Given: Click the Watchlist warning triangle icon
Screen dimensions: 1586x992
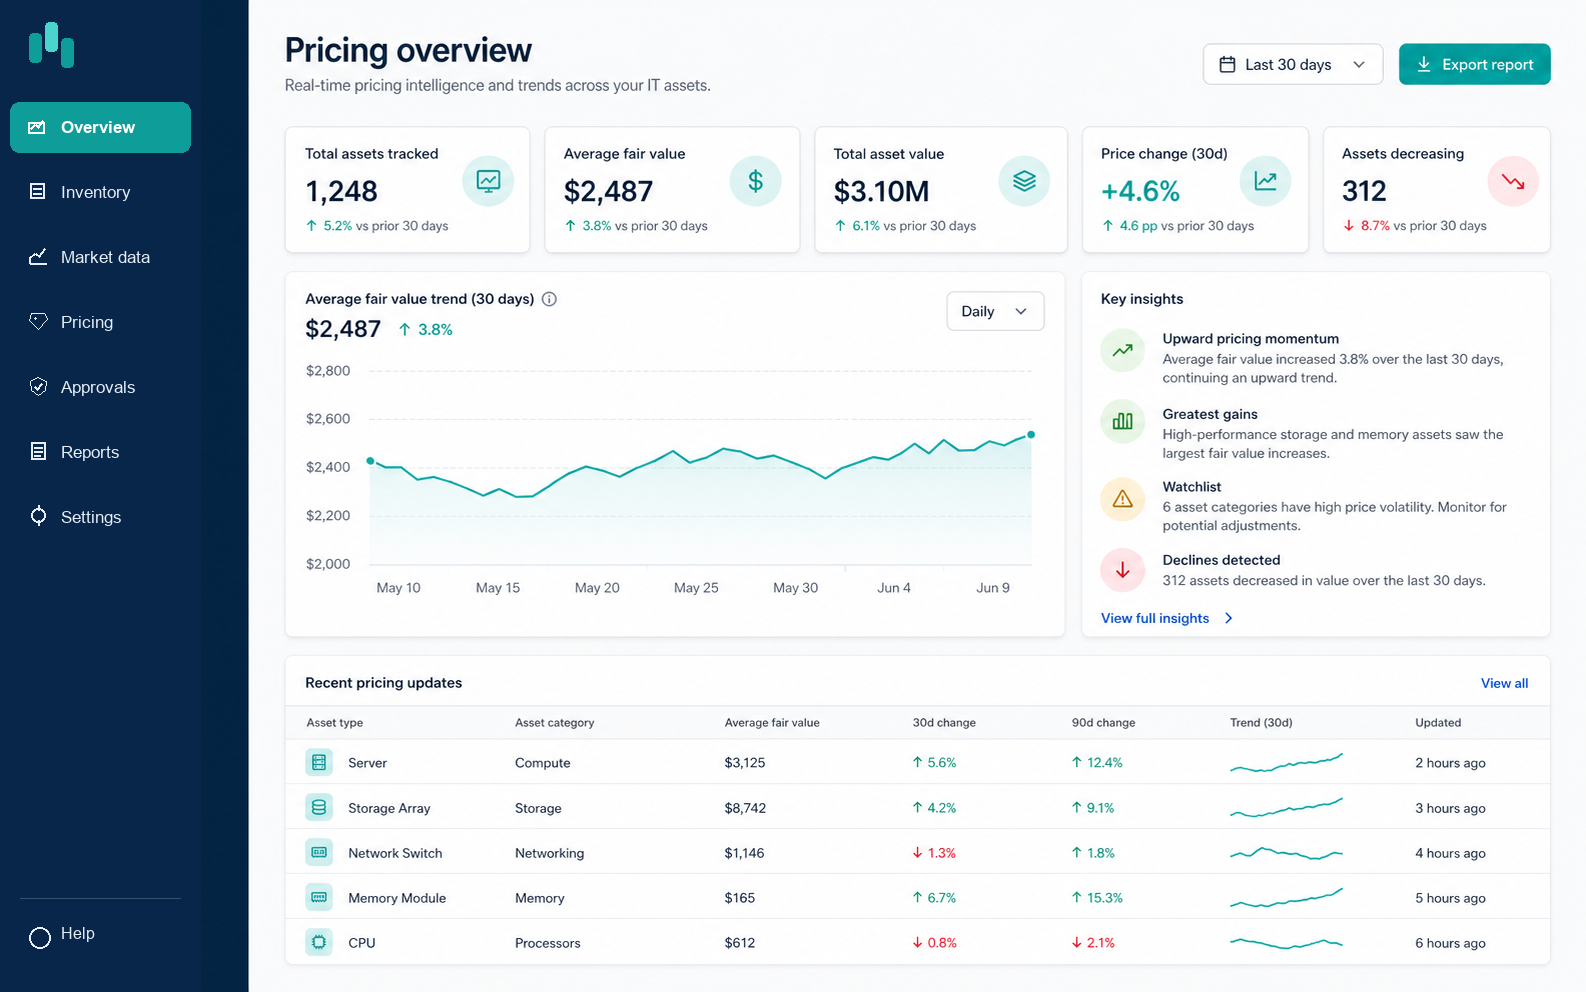Looking at the screenshot, I should pyautogui.click(x=1123, y=498).
